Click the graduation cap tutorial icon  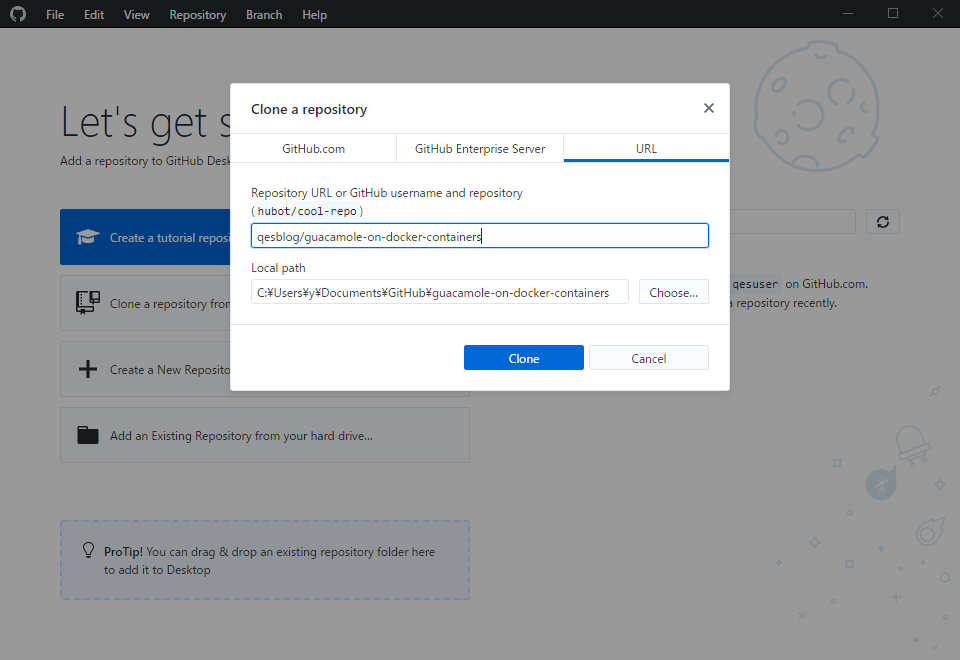[x=88, y=237]
